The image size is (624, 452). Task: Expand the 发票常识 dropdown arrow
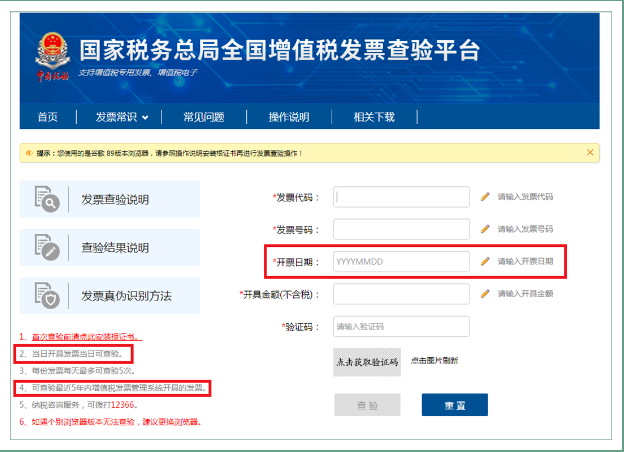click(145, 117)
